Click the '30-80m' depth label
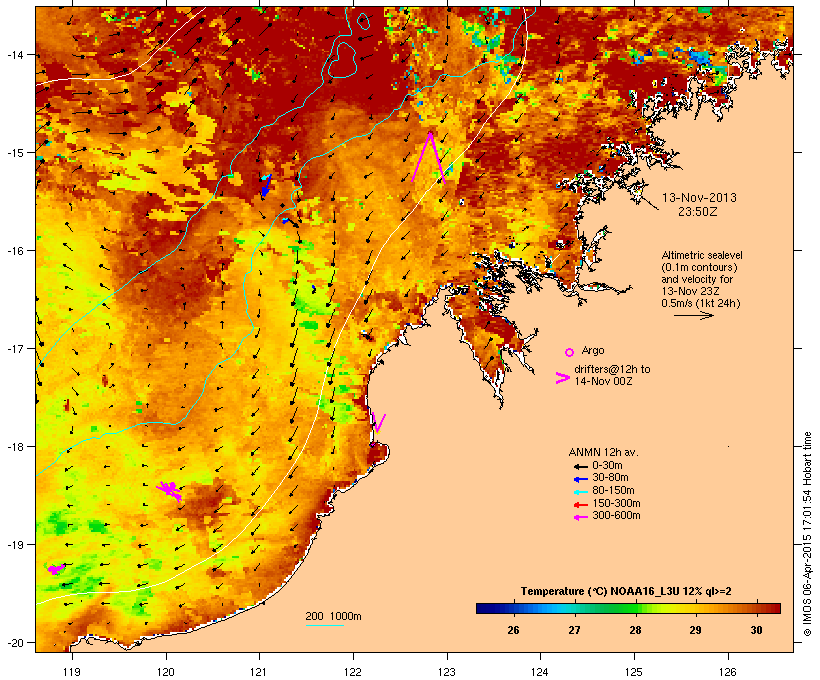 click(610, 477)
